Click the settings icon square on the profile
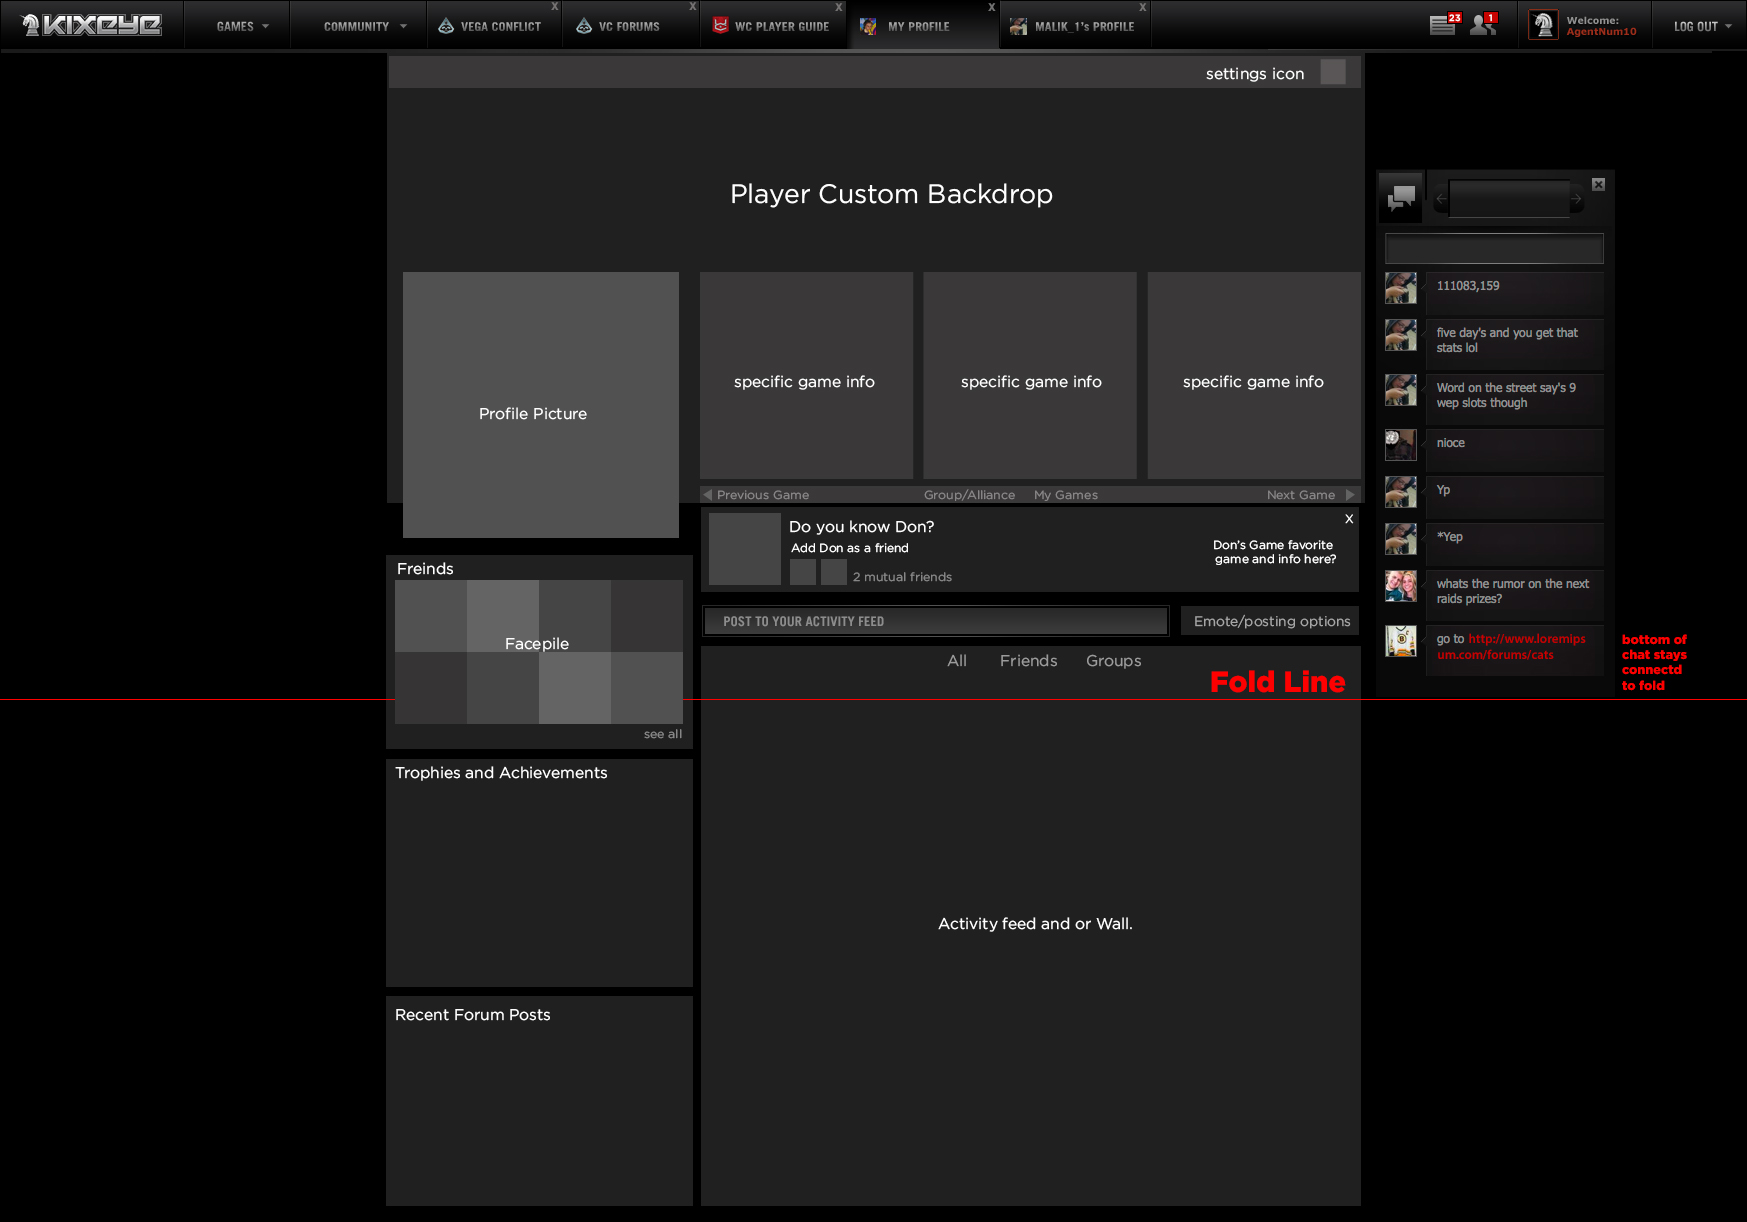This screenshot has height=1222, width=1747. pyautogui.click(x=1332, y=72)
